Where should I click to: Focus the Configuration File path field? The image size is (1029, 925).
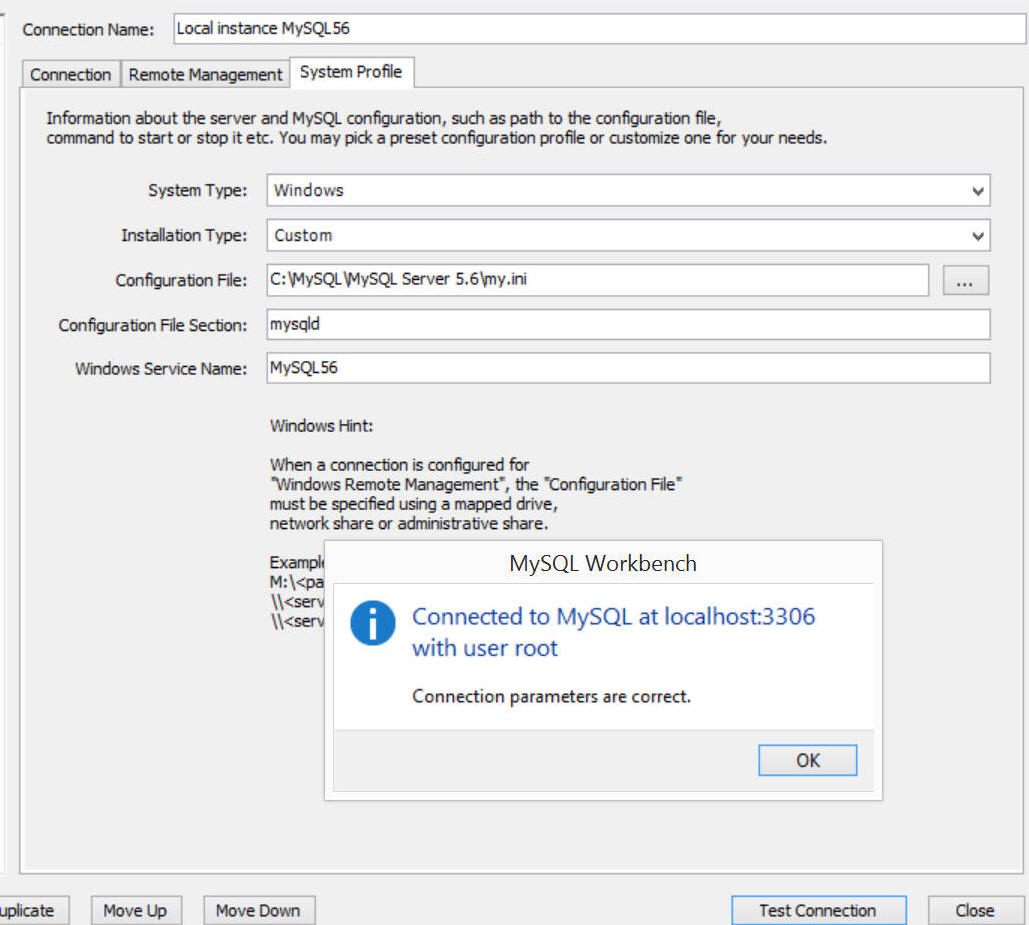[x=597, y=279]
